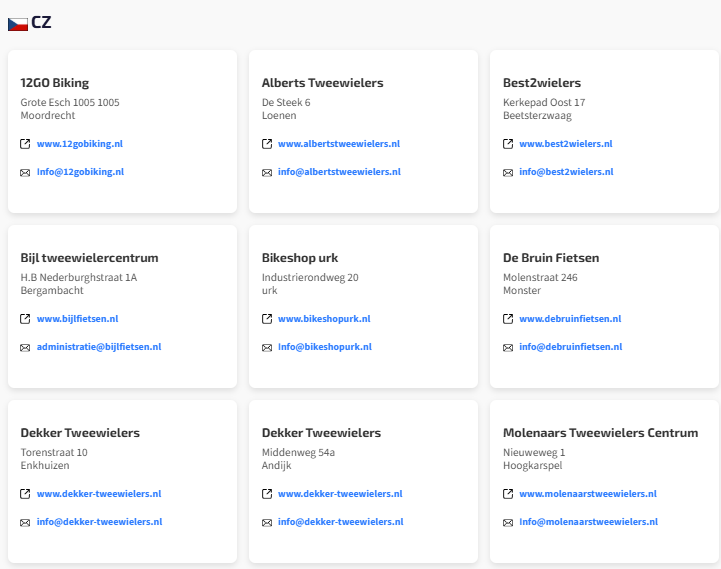
Task: Email info@albertstweewielers.nl
Action: pos(339,172)
